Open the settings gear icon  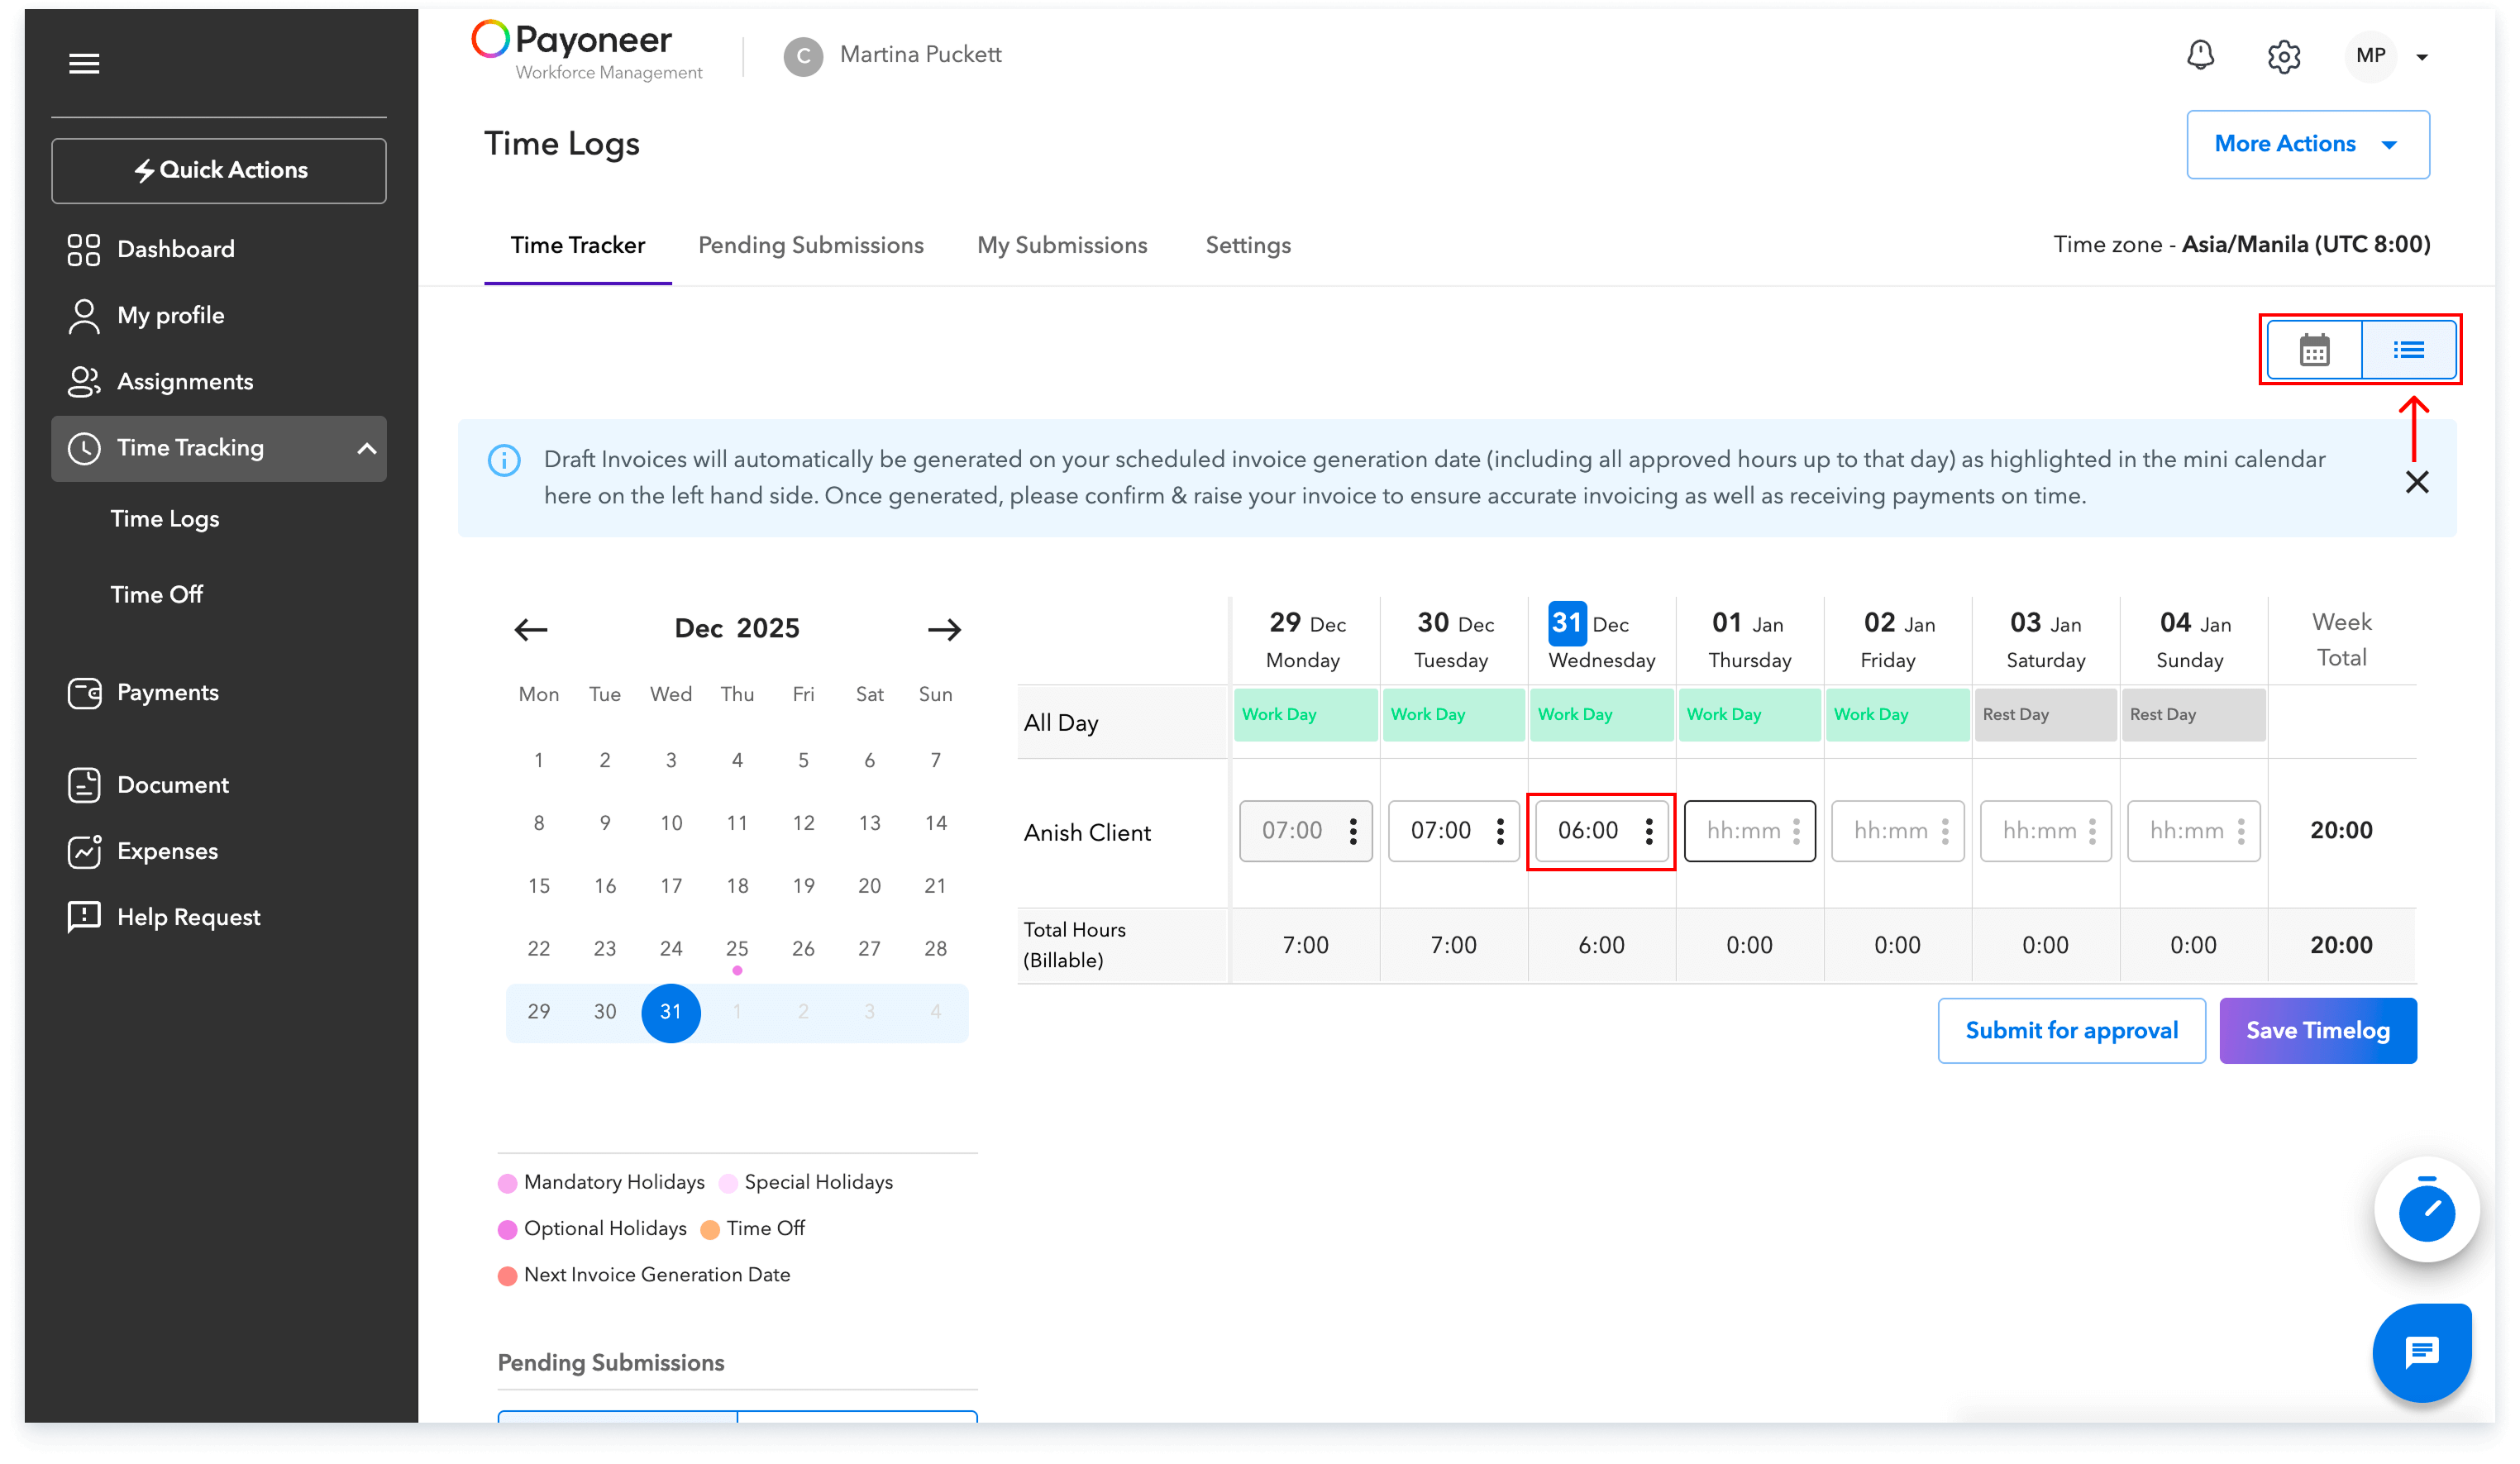2284,57
